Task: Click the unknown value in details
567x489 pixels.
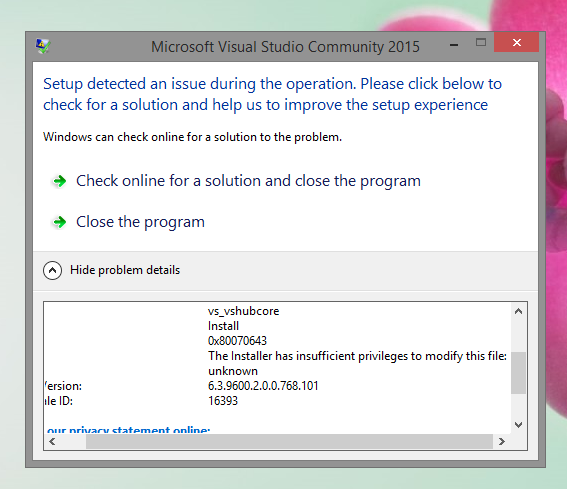Action: click(x=233, y=371)
